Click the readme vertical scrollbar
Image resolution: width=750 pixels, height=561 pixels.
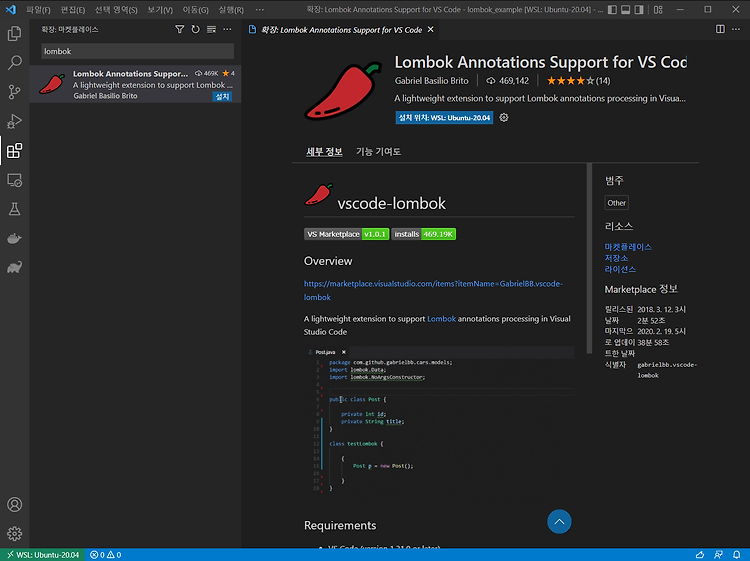pyautogui.click(x=589, y=258)
